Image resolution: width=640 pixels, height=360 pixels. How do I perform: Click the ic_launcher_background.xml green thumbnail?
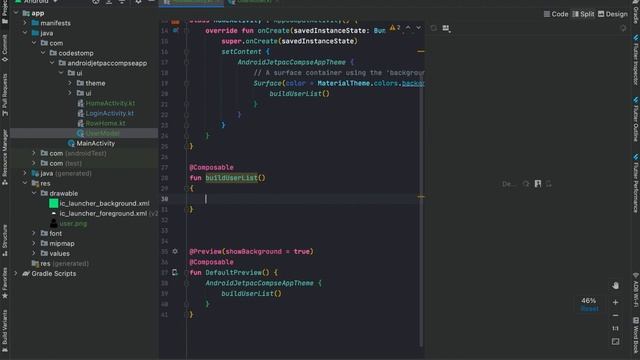coord(53,203)
